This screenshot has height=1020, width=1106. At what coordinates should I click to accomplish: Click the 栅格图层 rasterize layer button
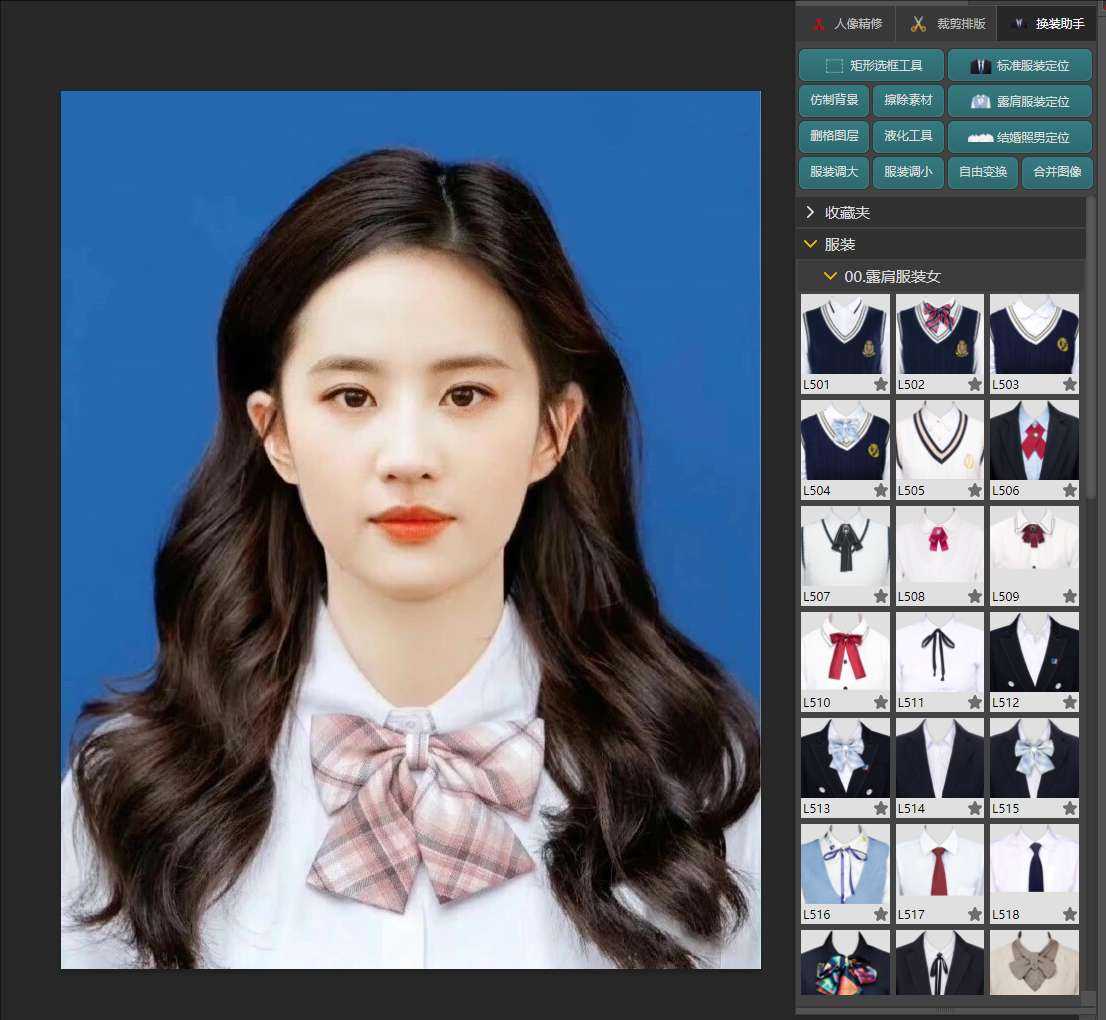pos(834,135)
